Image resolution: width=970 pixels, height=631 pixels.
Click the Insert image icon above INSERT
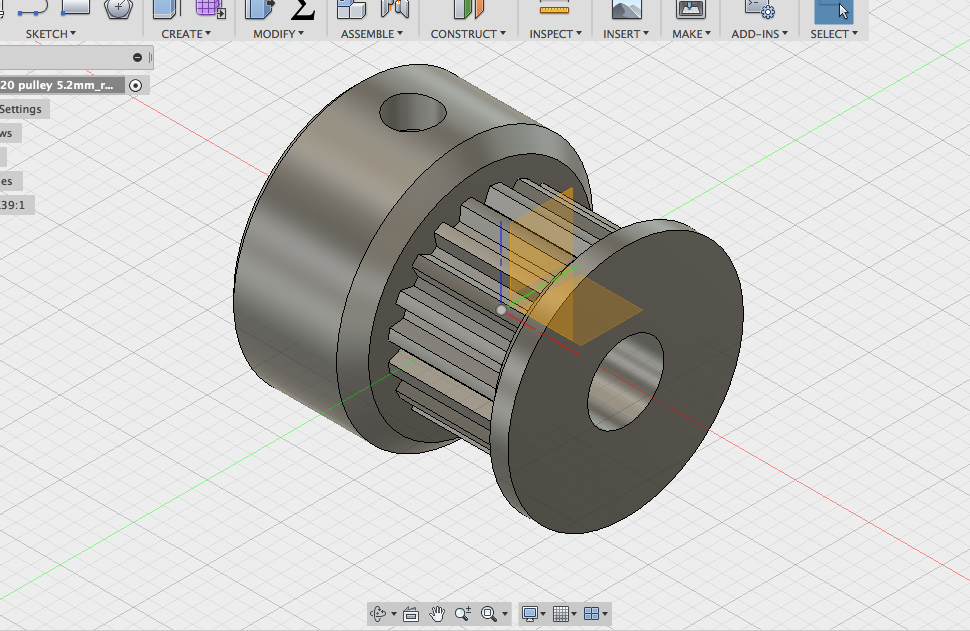[x=626, y=9]
